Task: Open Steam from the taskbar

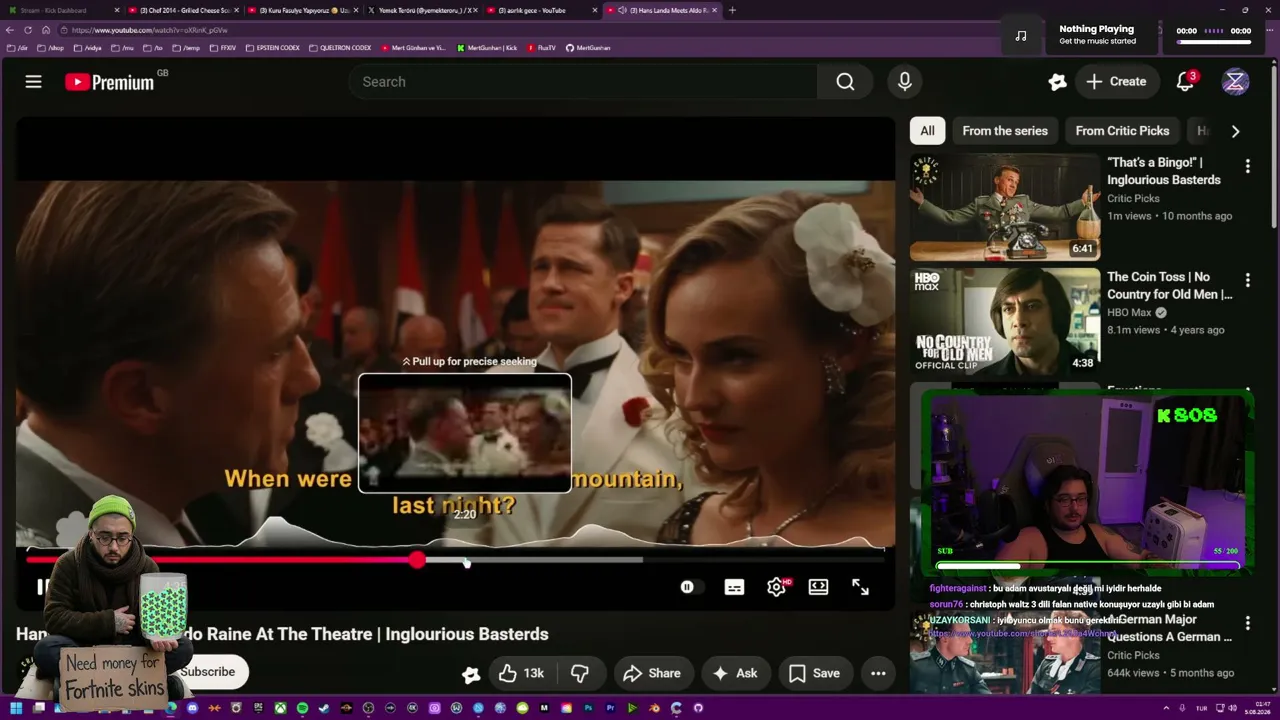Action: pyautogui.click(x=324, y=708)
